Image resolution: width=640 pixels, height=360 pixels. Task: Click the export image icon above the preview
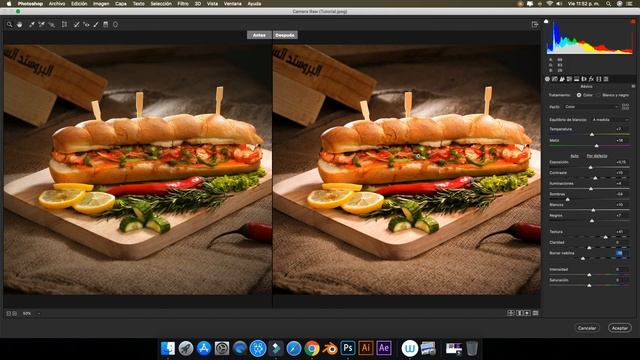(535, 25)
